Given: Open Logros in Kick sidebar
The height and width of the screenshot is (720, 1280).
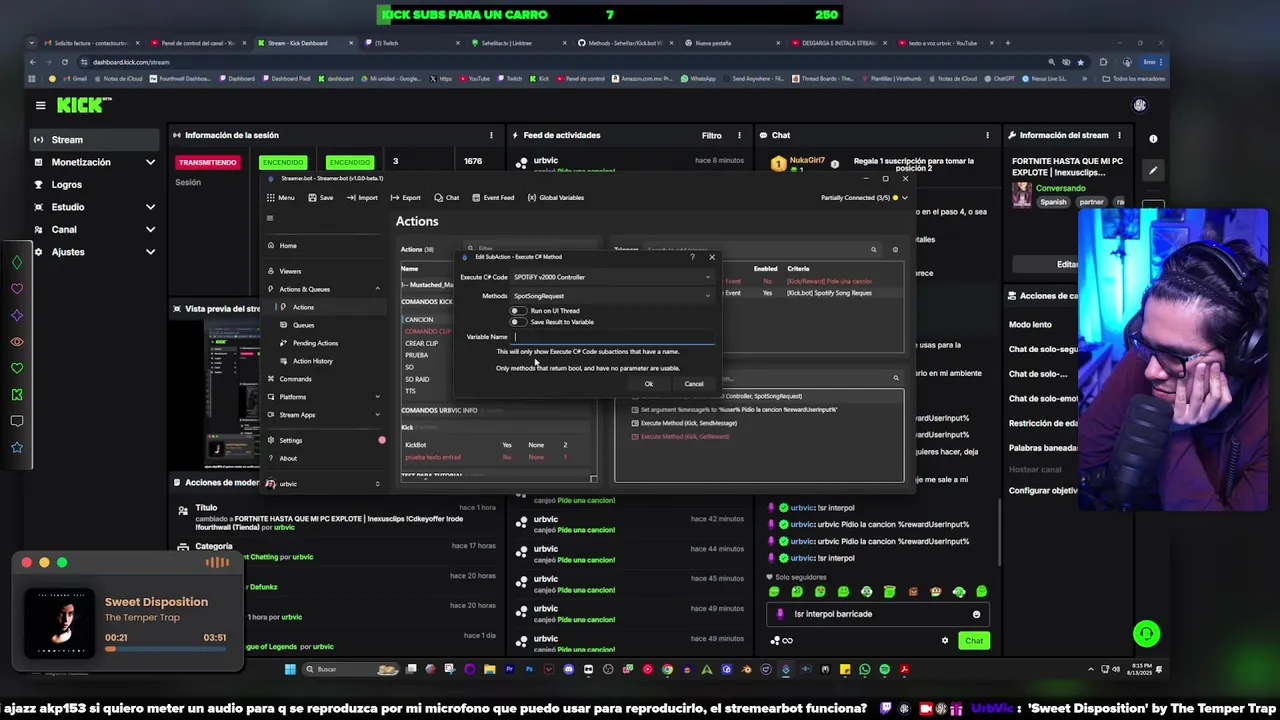Looking at the screenshot, I should [66, 185].
